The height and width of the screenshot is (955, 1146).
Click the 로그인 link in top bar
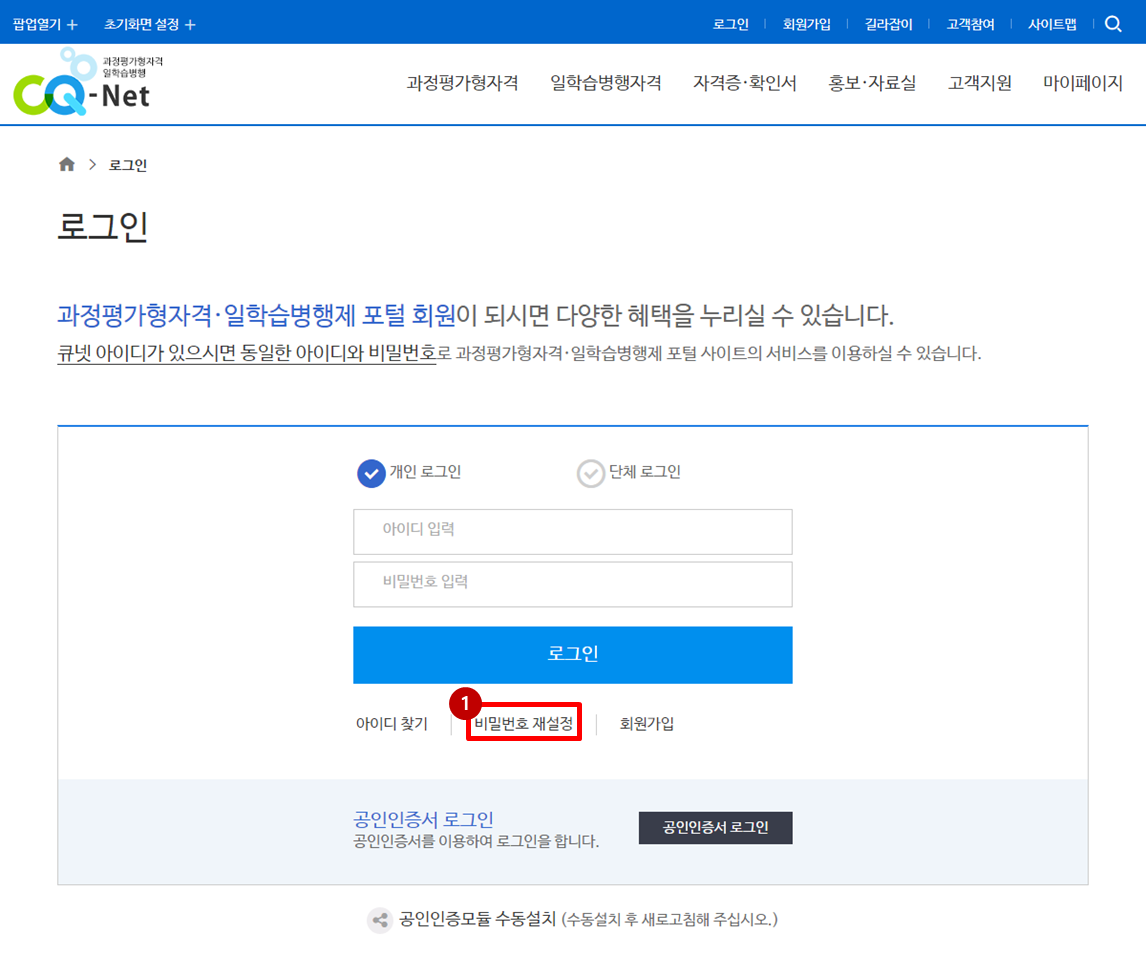[x=731, y=24]
